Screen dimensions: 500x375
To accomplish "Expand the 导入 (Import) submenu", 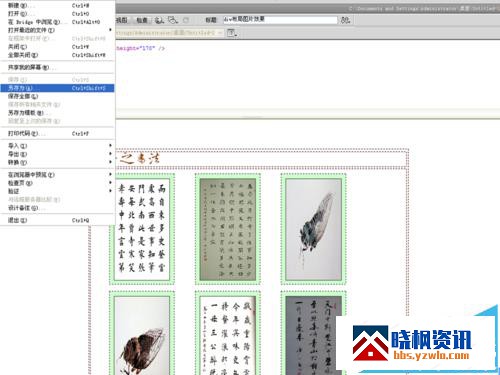I will click(x=57, y=146).
